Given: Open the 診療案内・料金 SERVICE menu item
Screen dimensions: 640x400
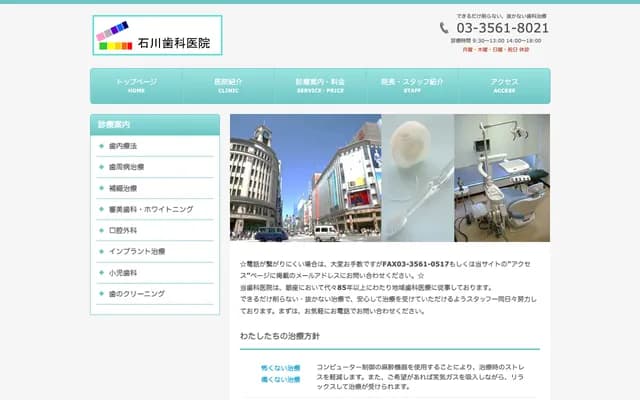Looking at the screenshot, I should (320, 86).
